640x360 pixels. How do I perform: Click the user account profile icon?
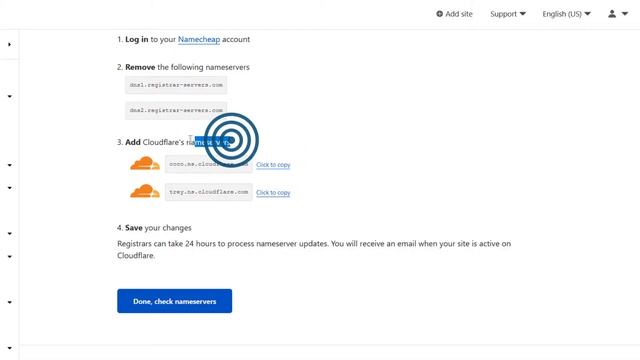coord(612,14)
